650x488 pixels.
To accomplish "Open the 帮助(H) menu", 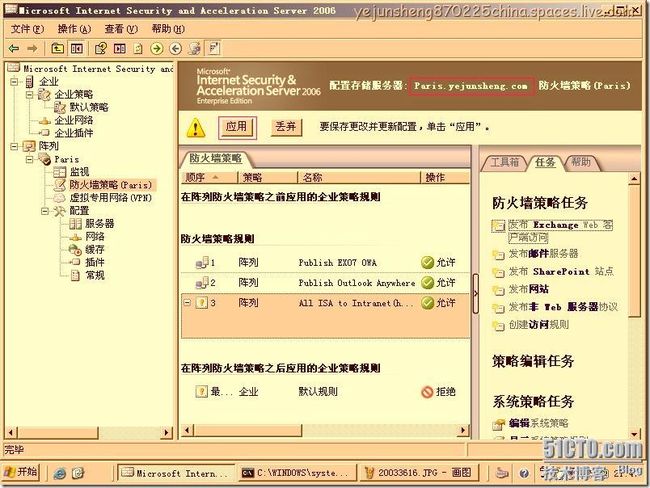I will click(x=168, y=29).
